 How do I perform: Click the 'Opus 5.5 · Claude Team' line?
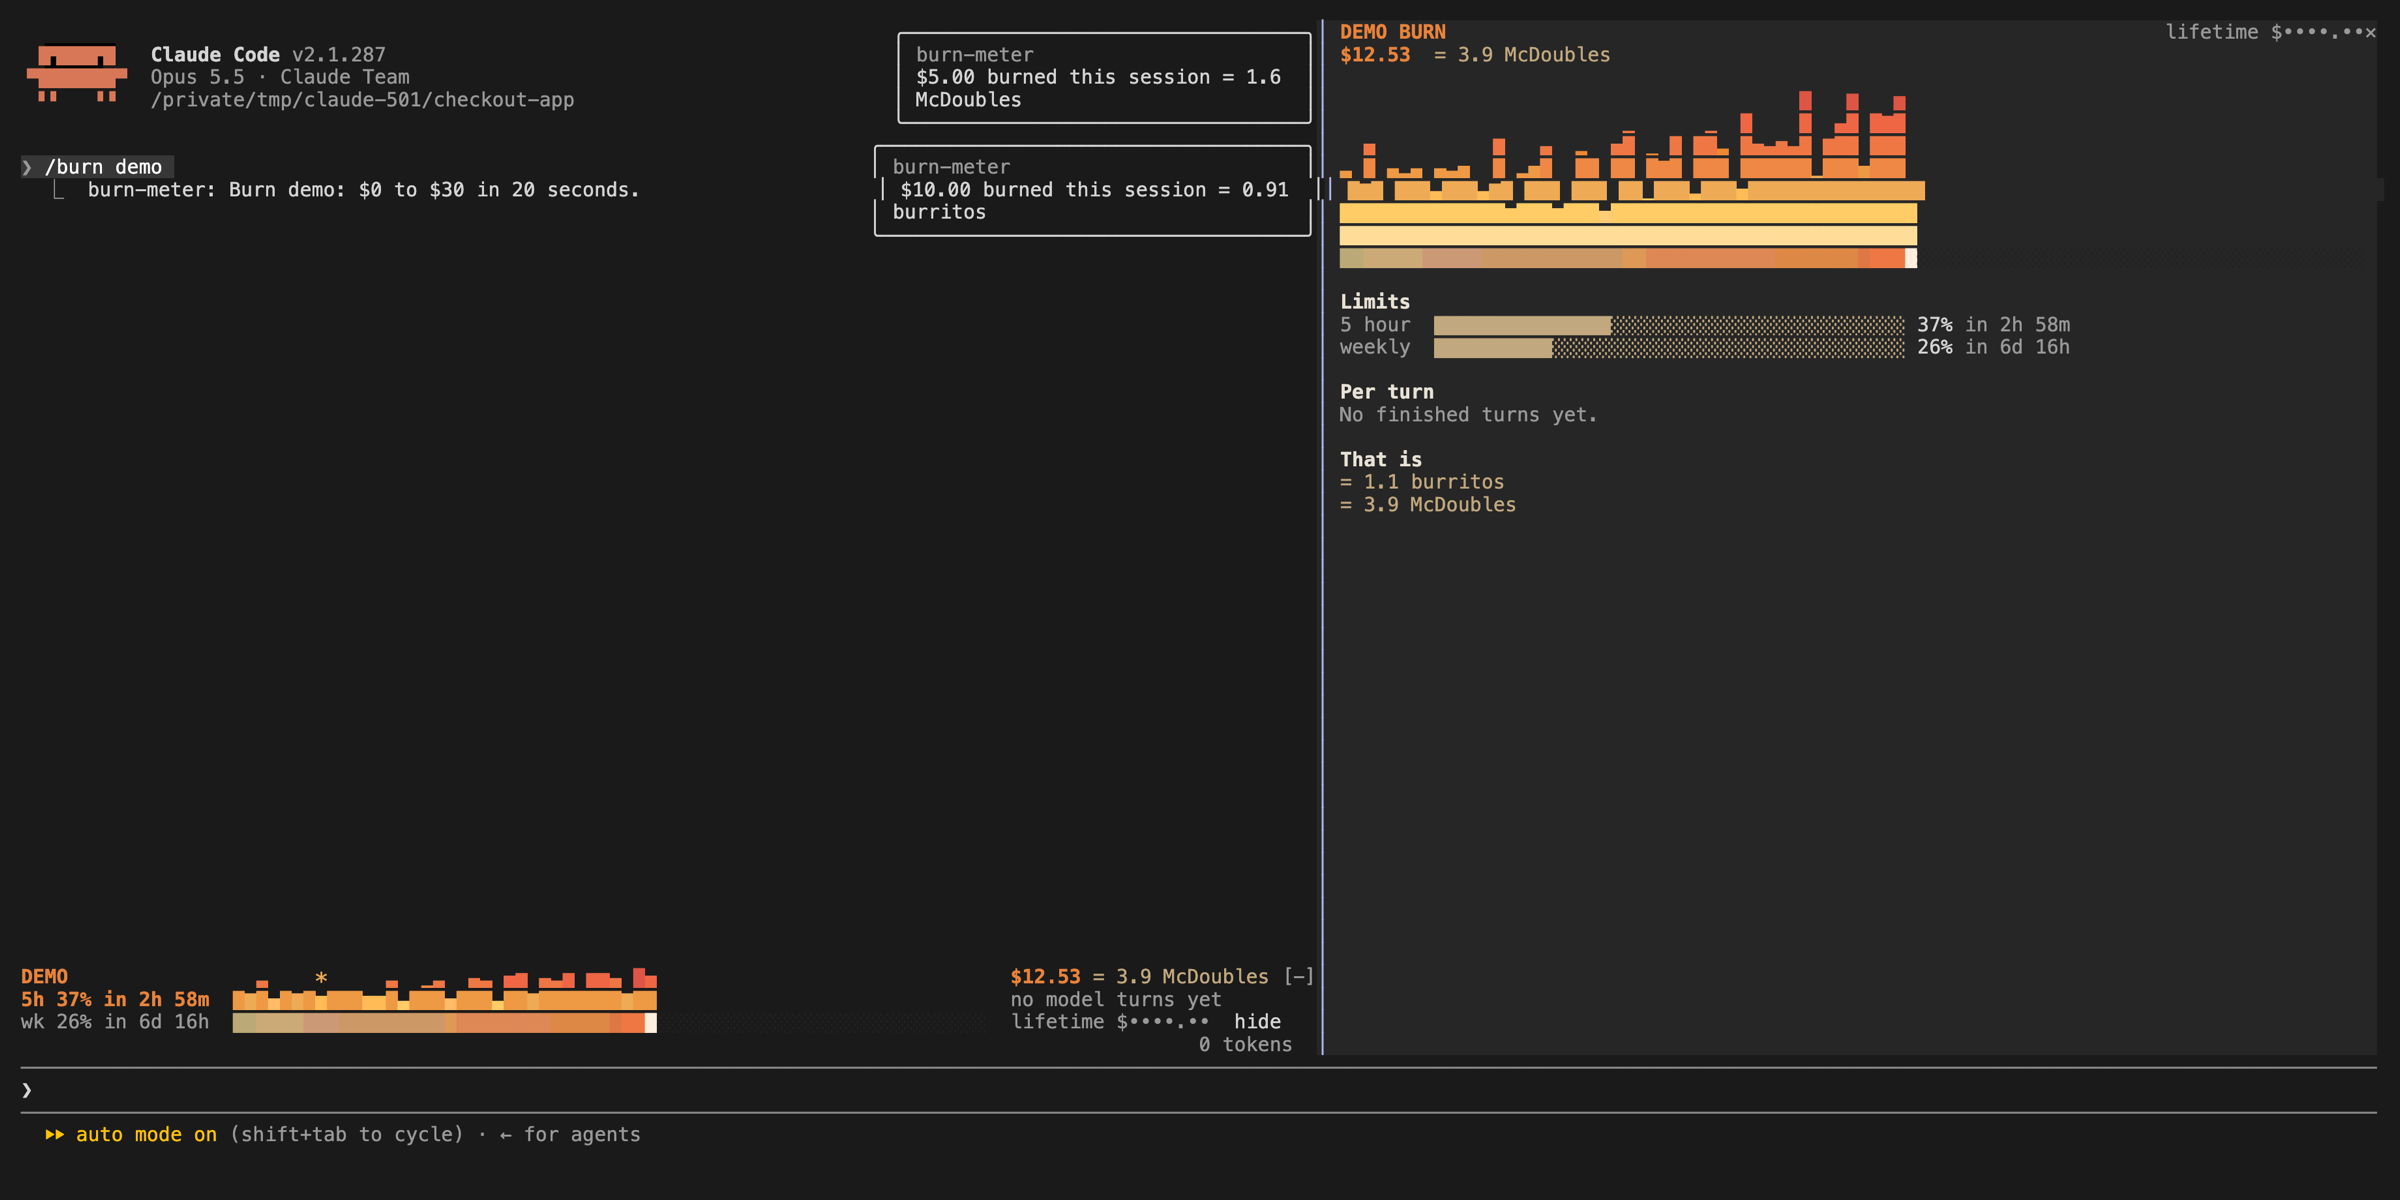(280, 77)
